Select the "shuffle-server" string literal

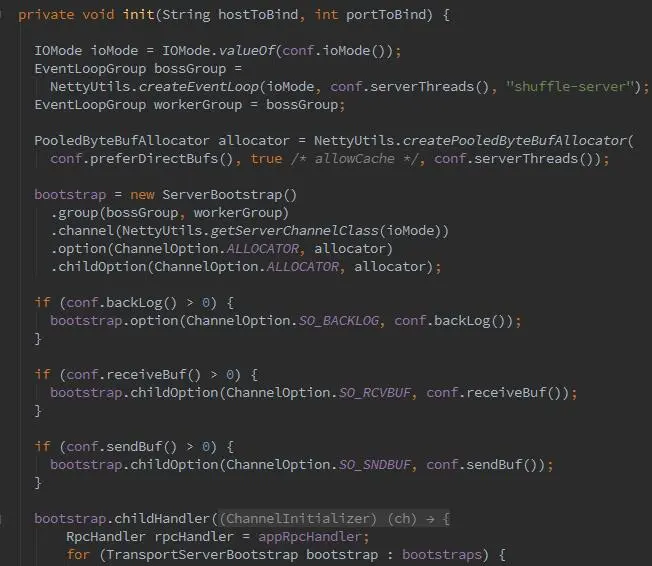click(x=568, y=87)
